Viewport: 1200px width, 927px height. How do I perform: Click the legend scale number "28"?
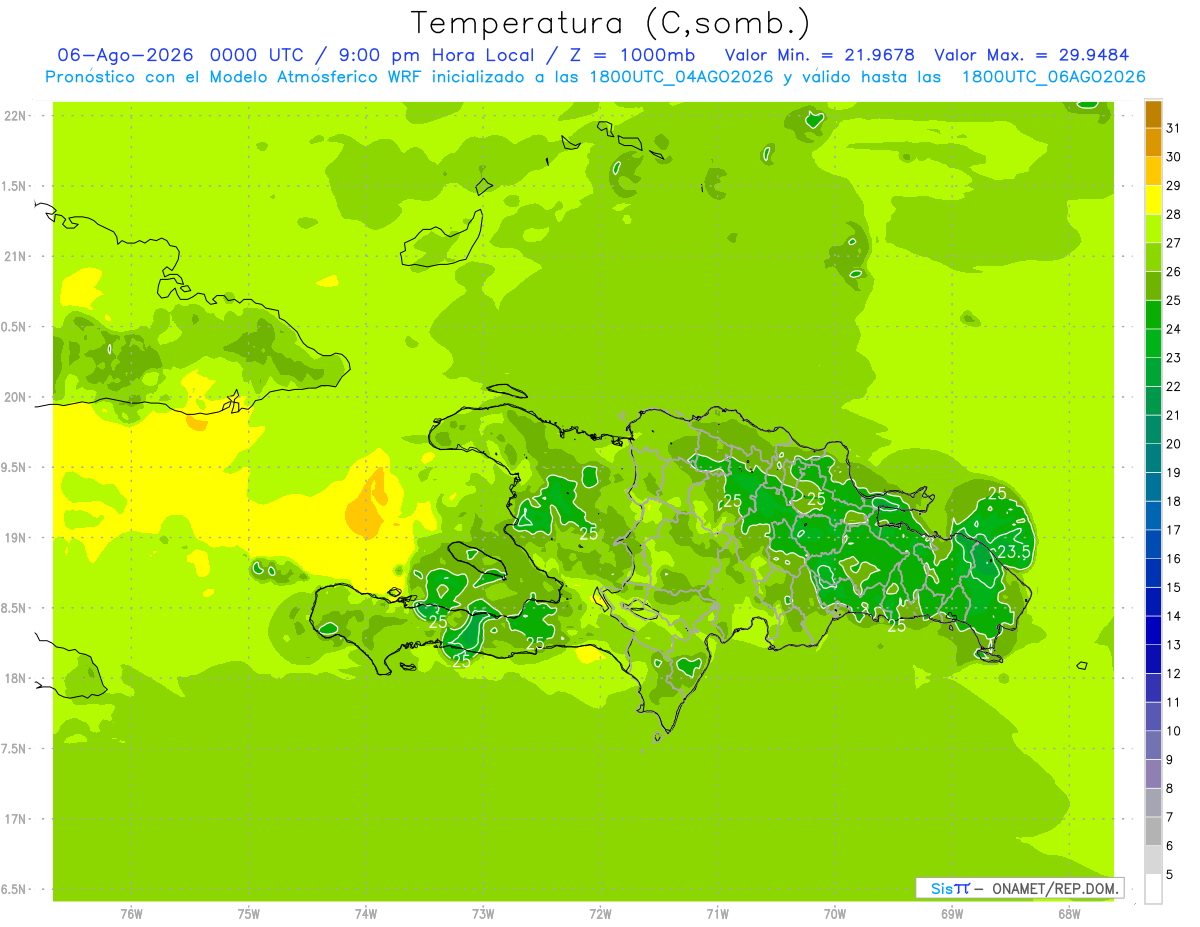1174,214
